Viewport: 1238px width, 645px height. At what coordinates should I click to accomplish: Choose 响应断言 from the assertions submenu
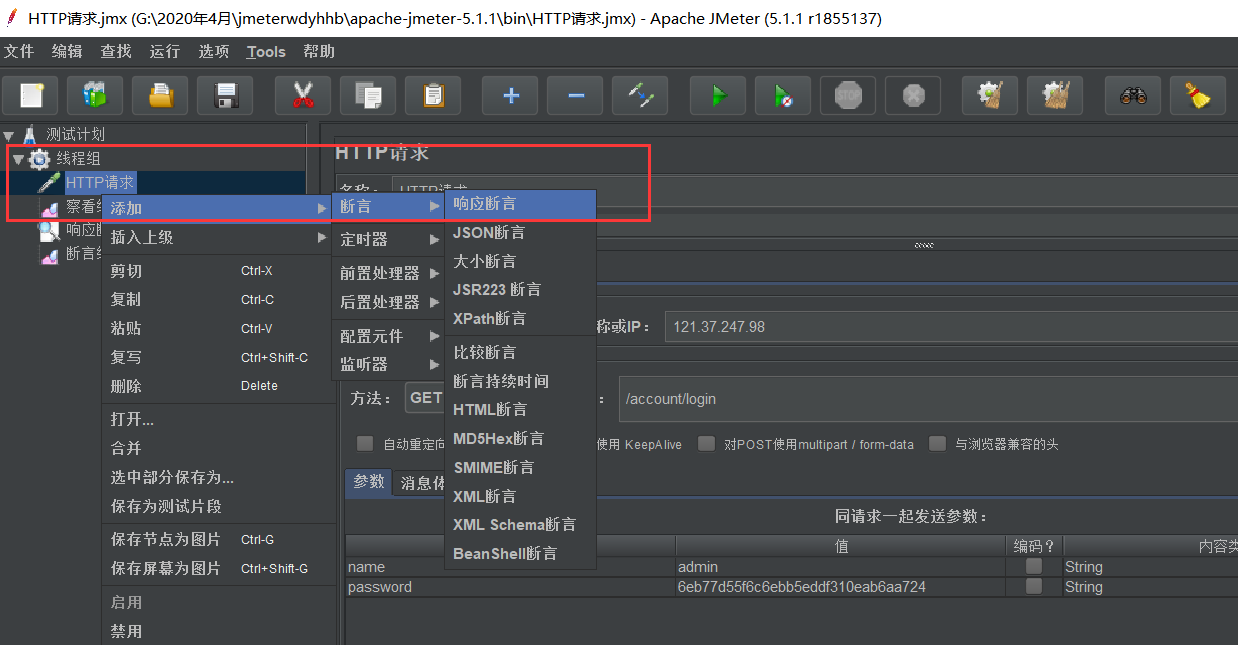(x=520, y=204)
